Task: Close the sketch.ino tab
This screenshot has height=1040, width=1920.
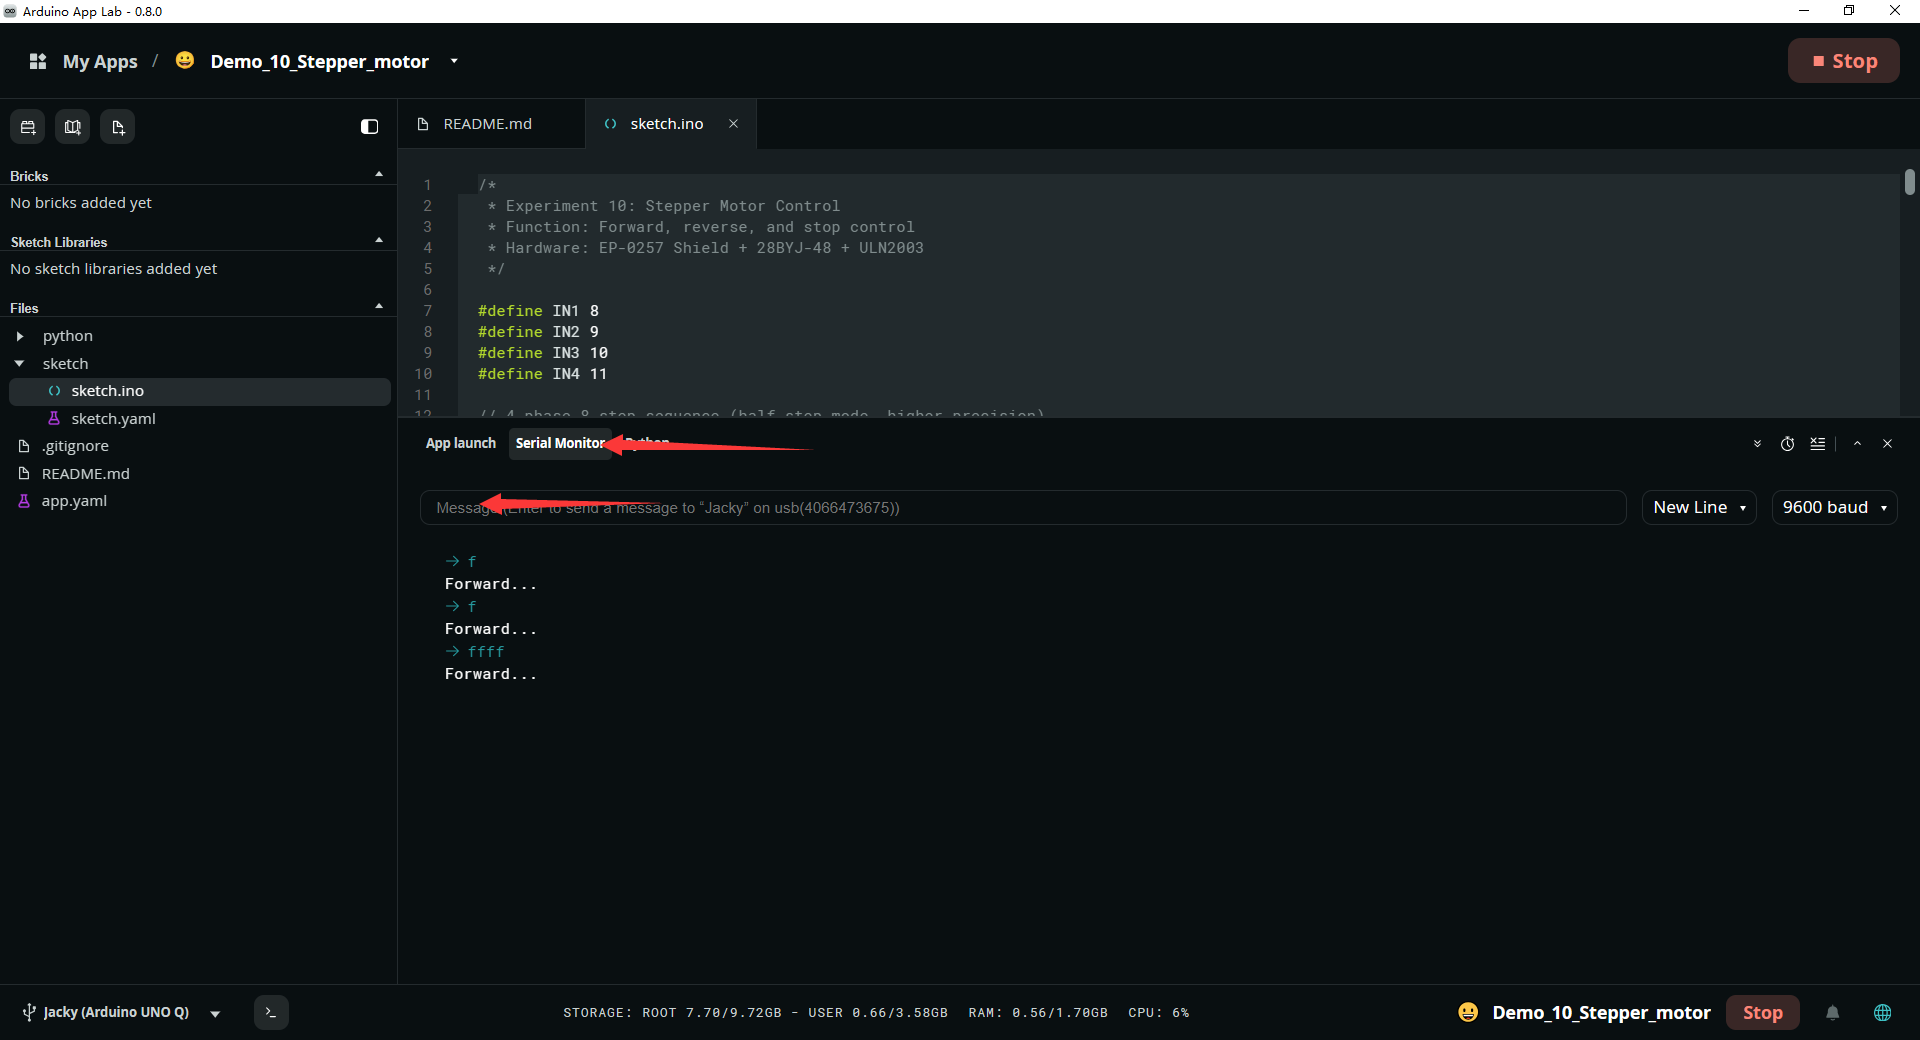Action: click(x=733, y=124)
